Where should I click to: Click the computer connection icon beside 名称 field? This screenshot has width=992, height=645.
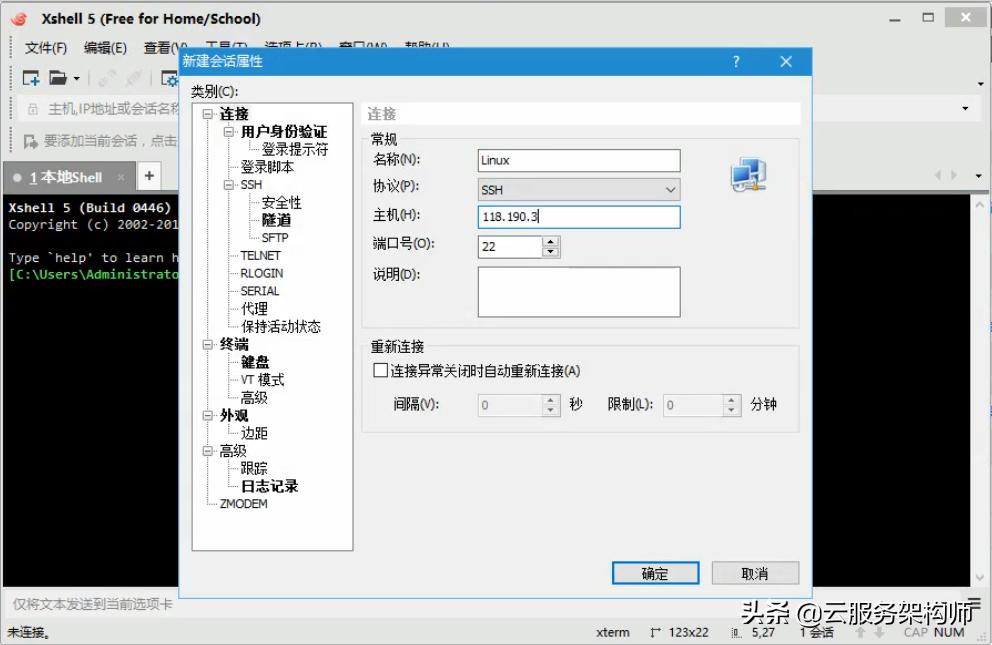[748, 173]
